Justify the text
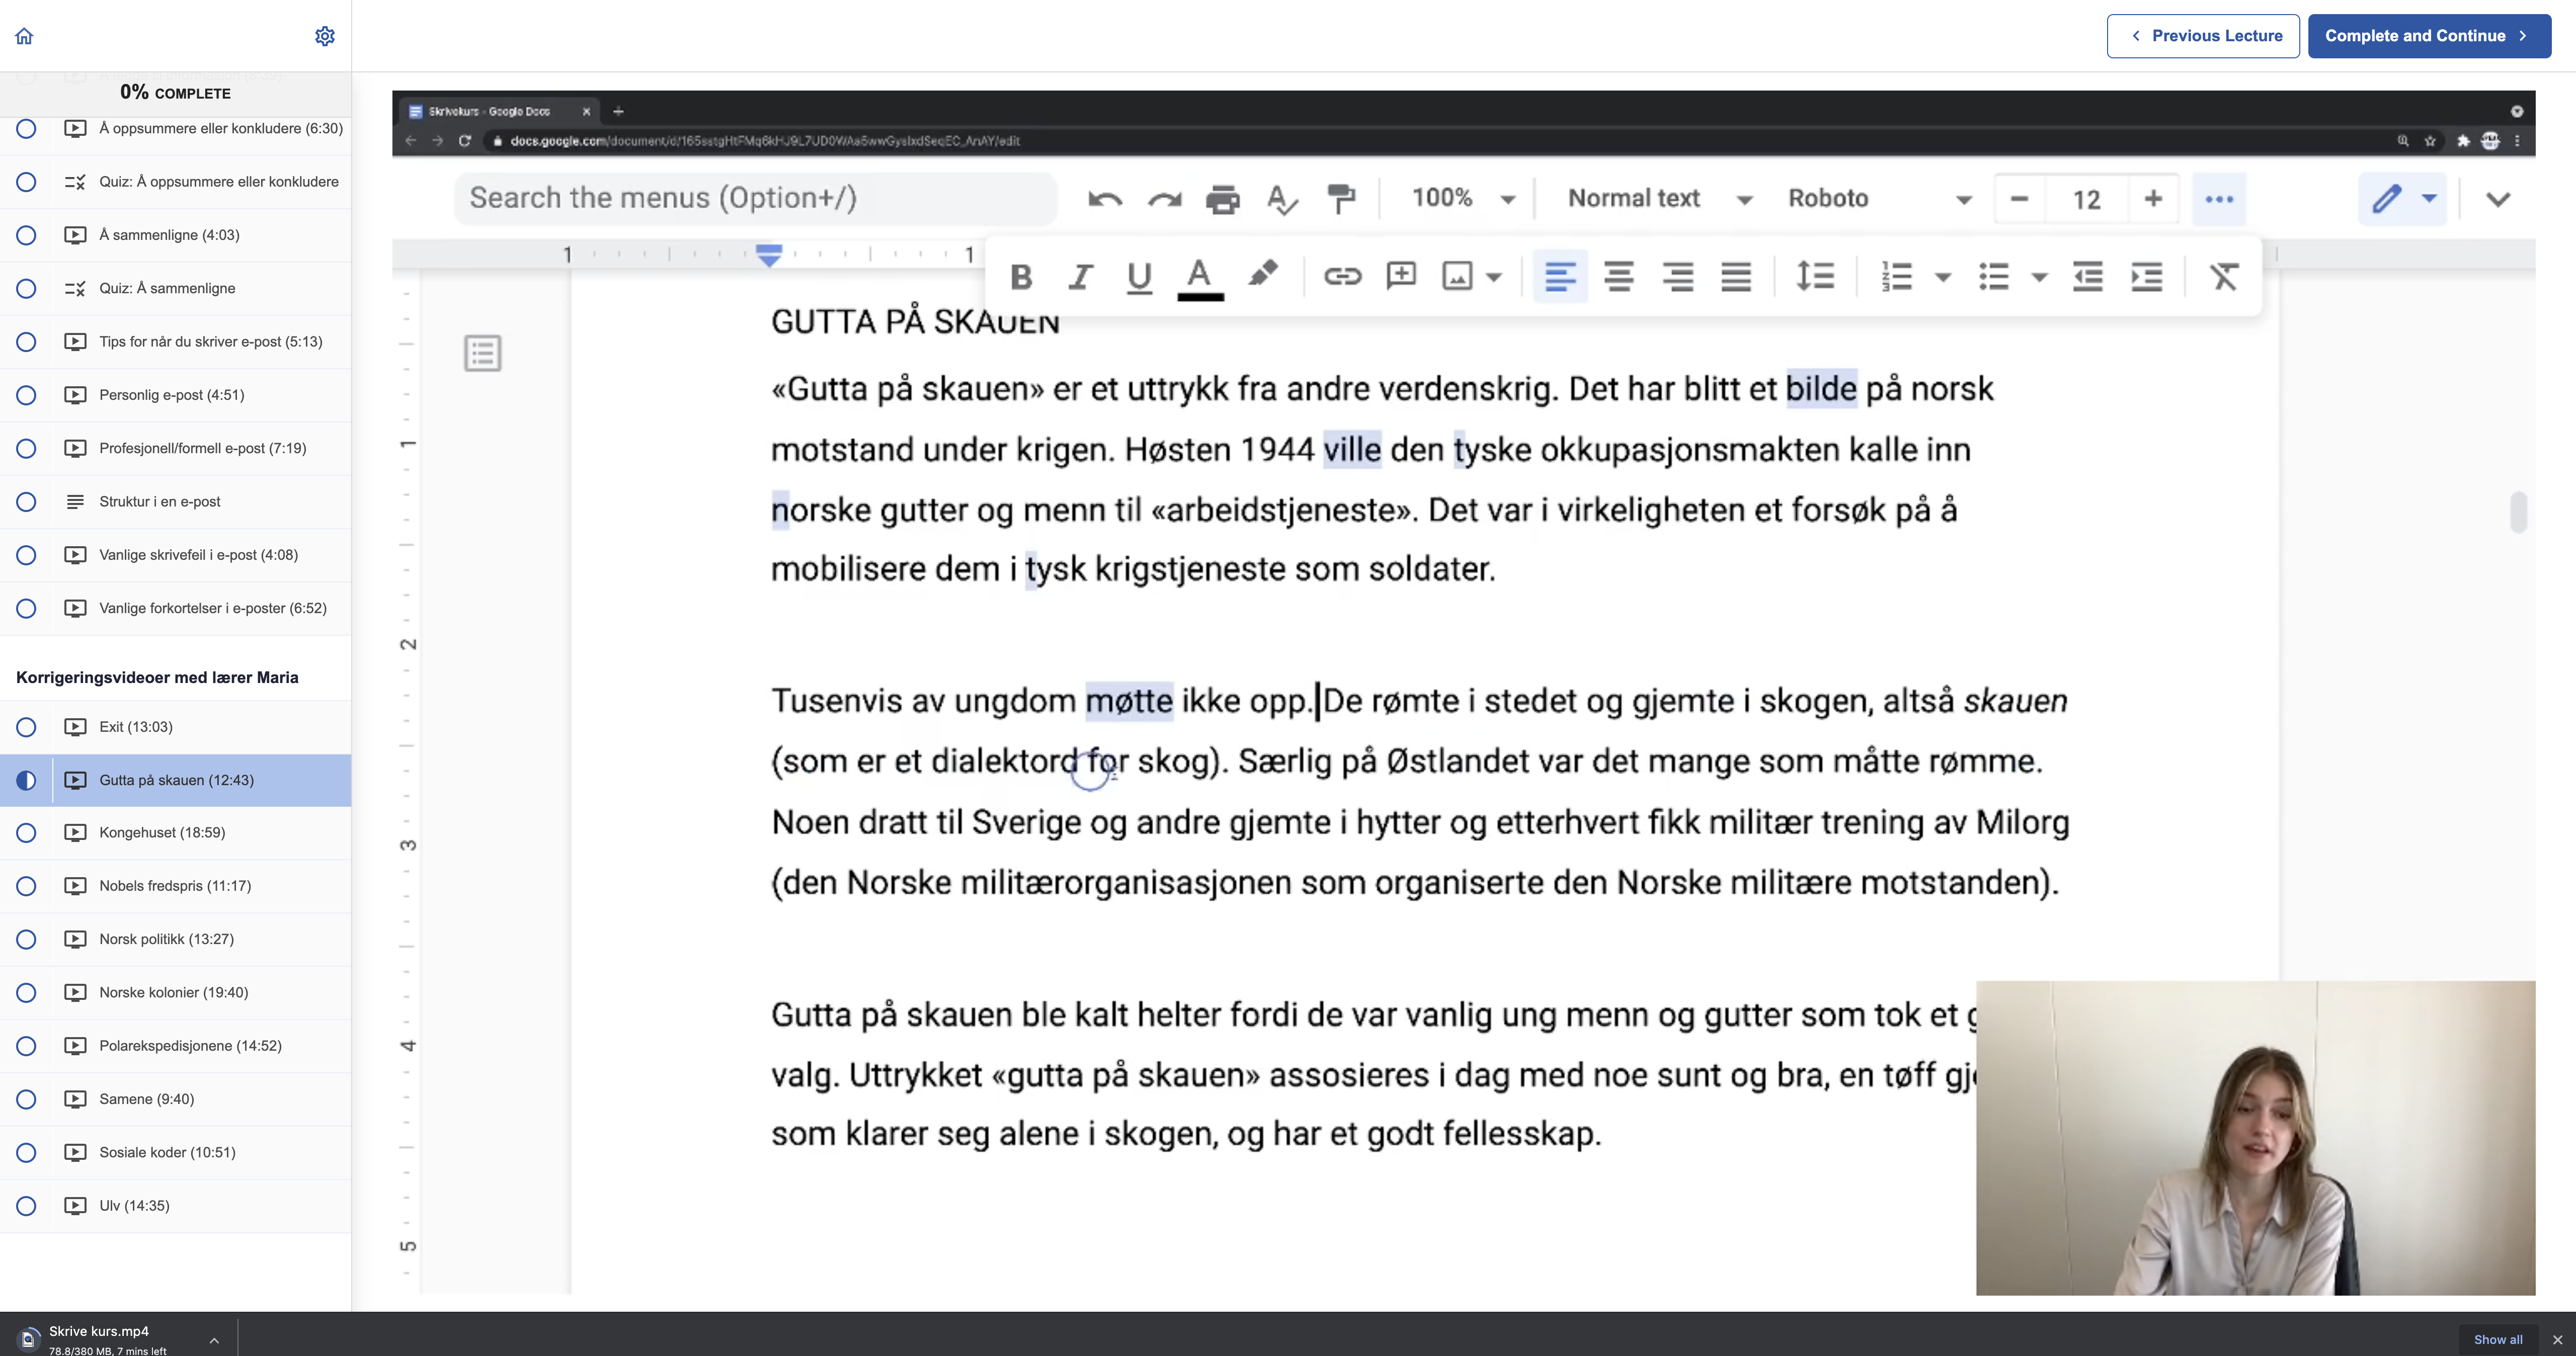The image size is (2576, 1356). (1736, 277)
